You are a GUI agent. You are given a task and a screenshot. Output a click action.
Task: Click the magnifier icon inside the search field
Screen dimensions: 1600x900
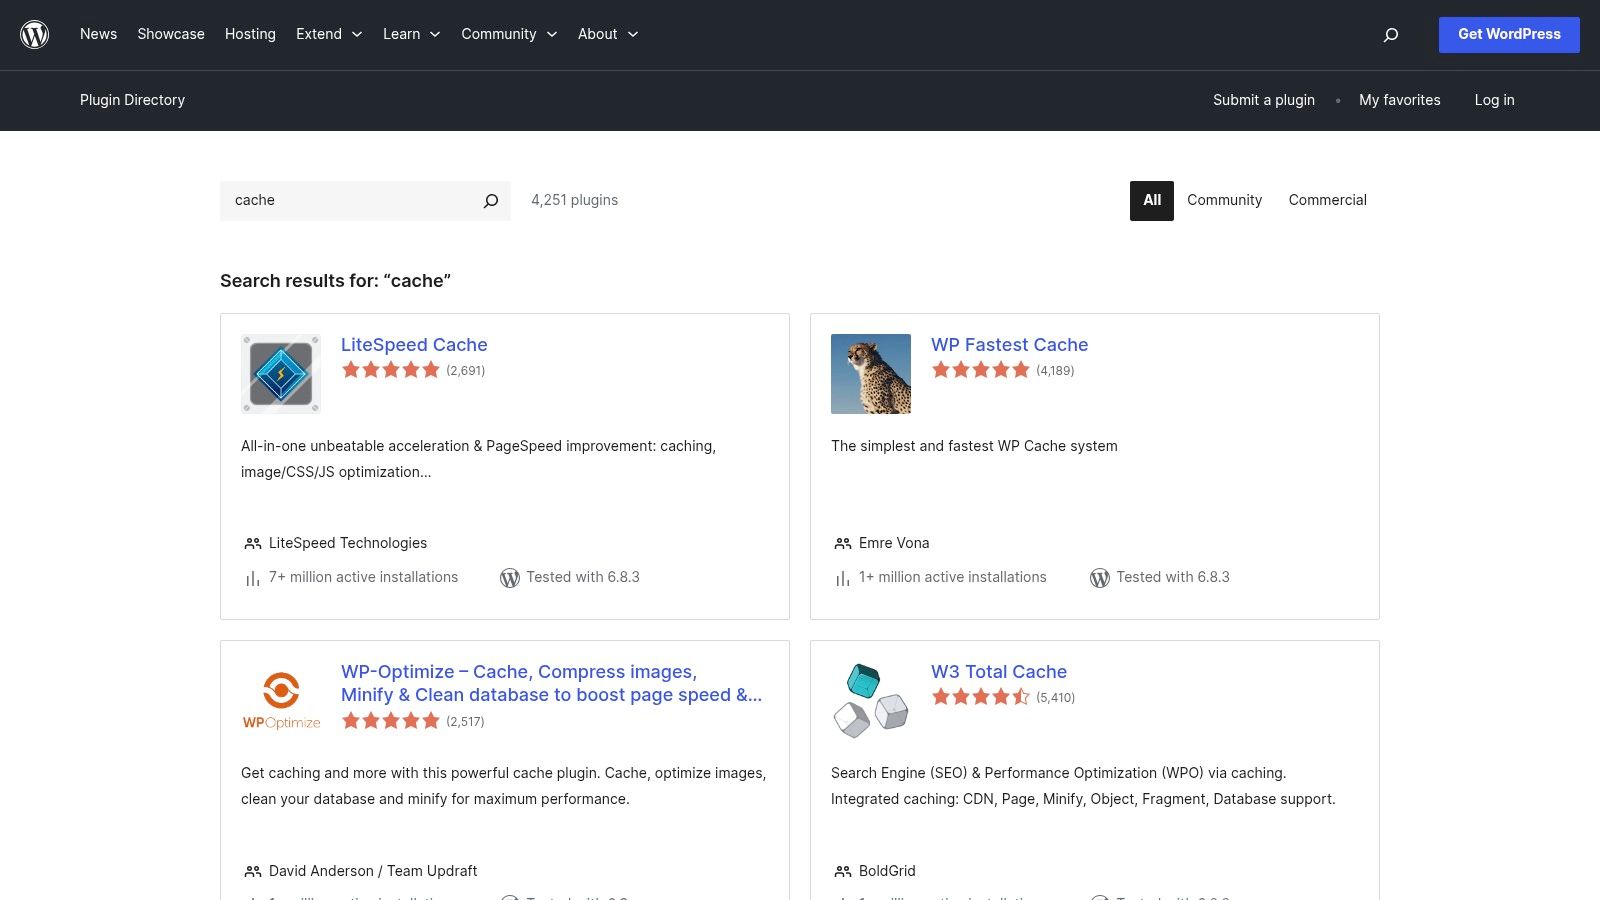(491, 200)
